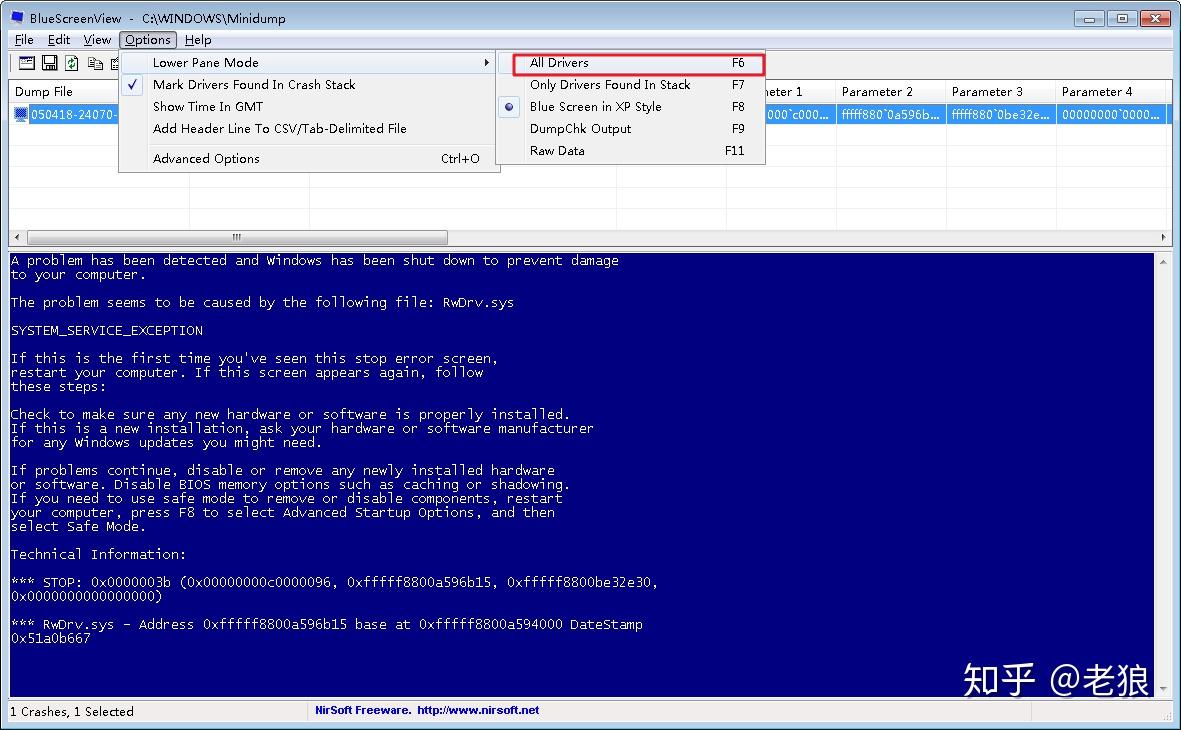Viewport: 1181px width, 730px height.
Task: Click the horizontal scrollbar thumb of the dump list
Action: pos(237,237)
